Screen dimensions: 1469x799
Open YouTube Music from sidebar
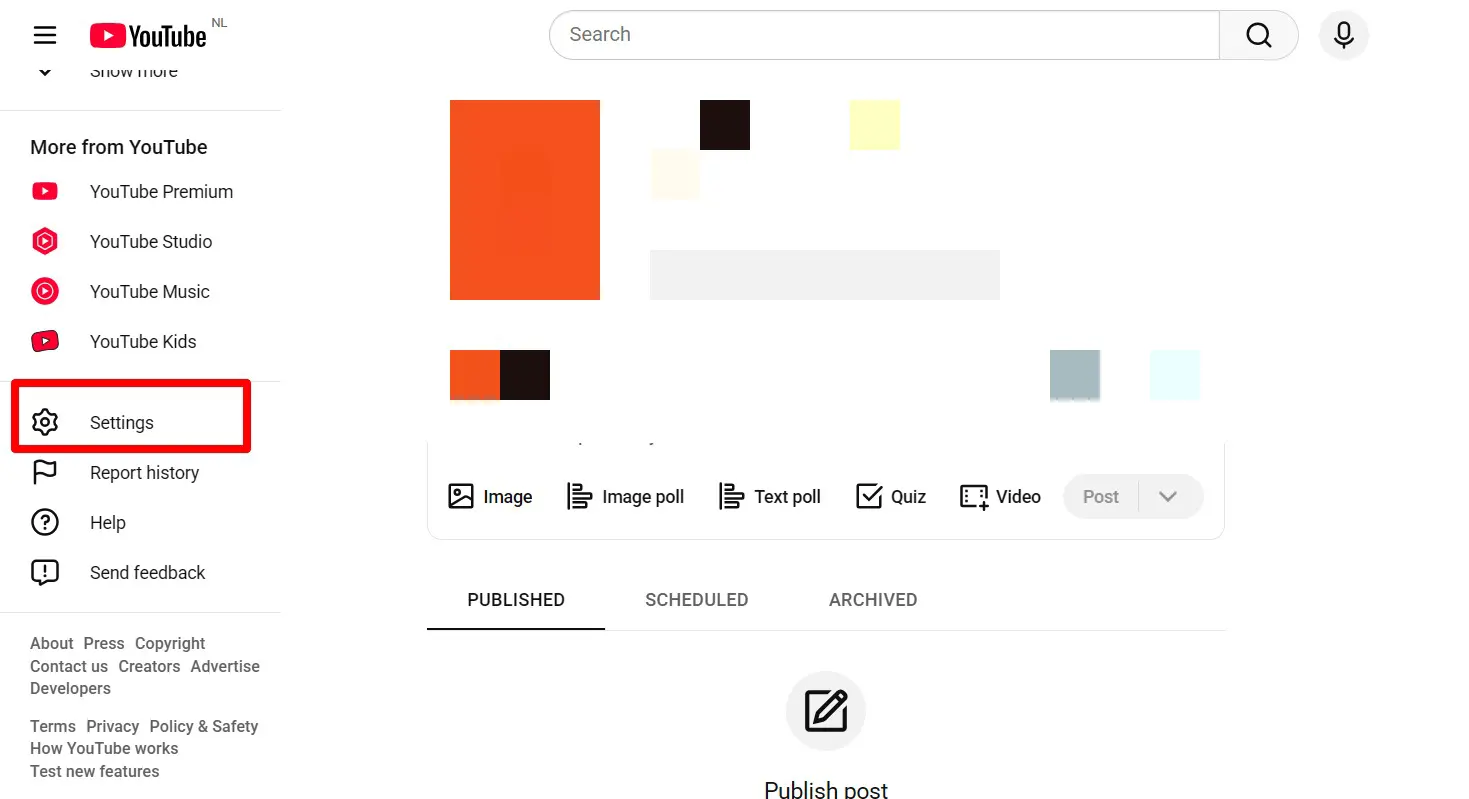tap(149, 292)
